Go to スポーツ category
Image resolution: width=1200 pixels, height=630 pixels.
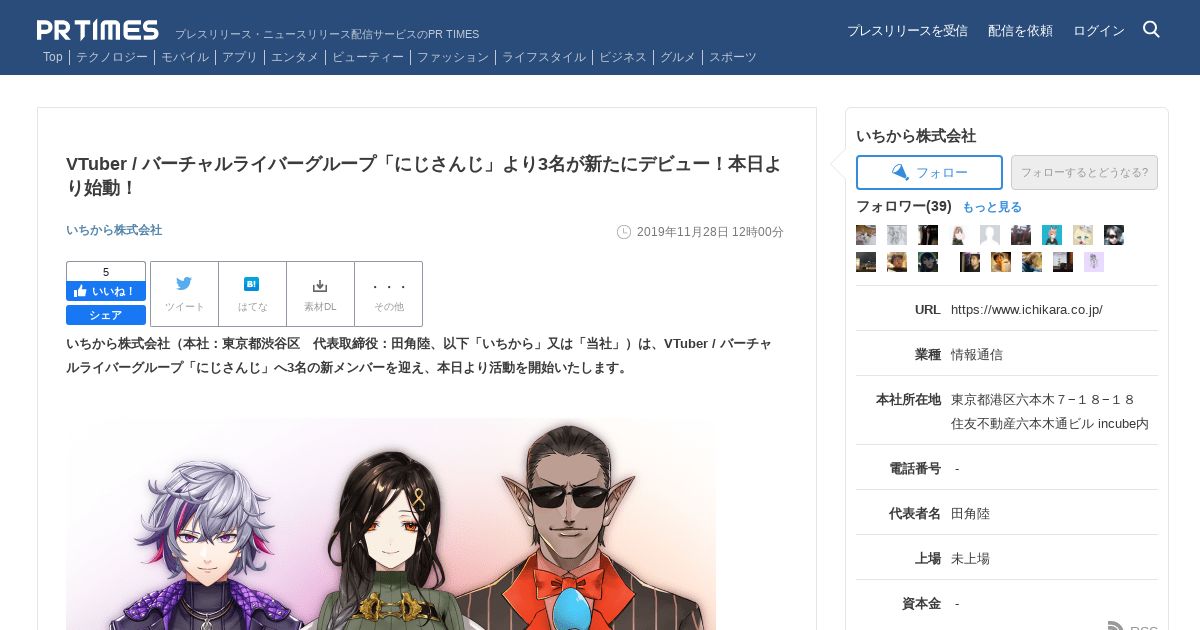pyautogui.click(x=733, y=57)
